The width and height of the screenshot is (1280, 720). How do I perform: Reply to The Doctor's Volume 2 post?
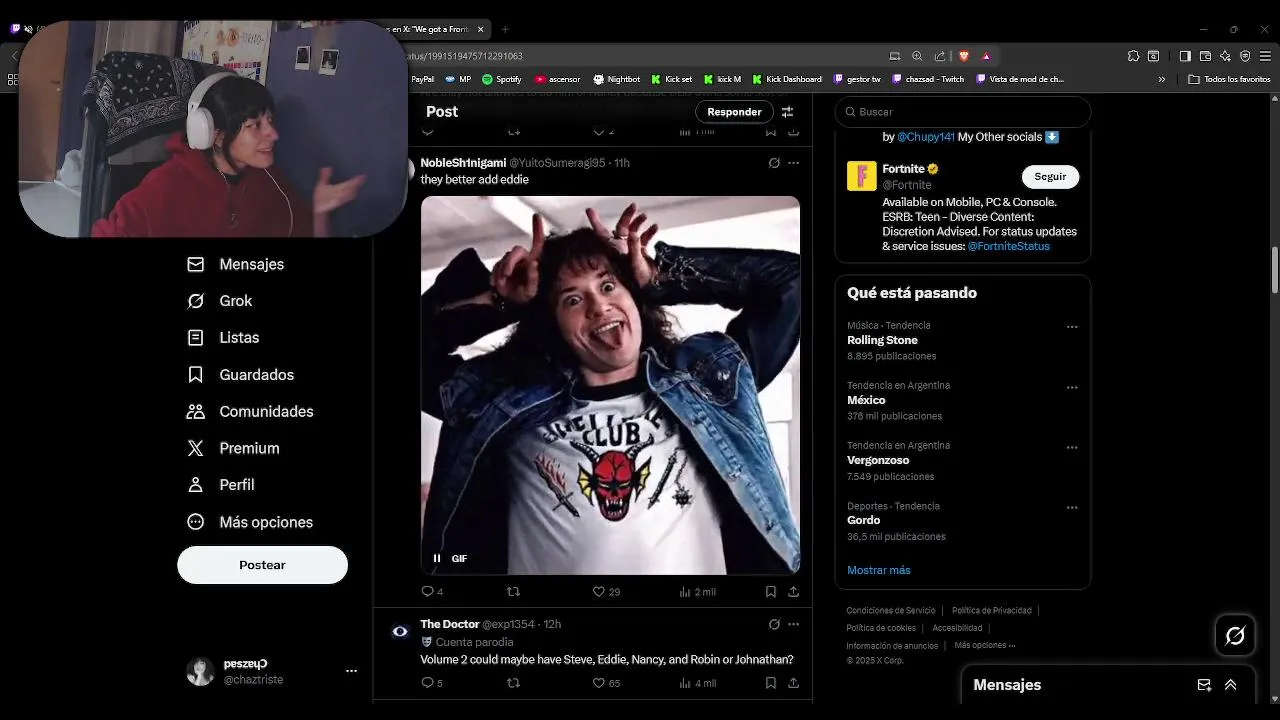coord(428,683)
